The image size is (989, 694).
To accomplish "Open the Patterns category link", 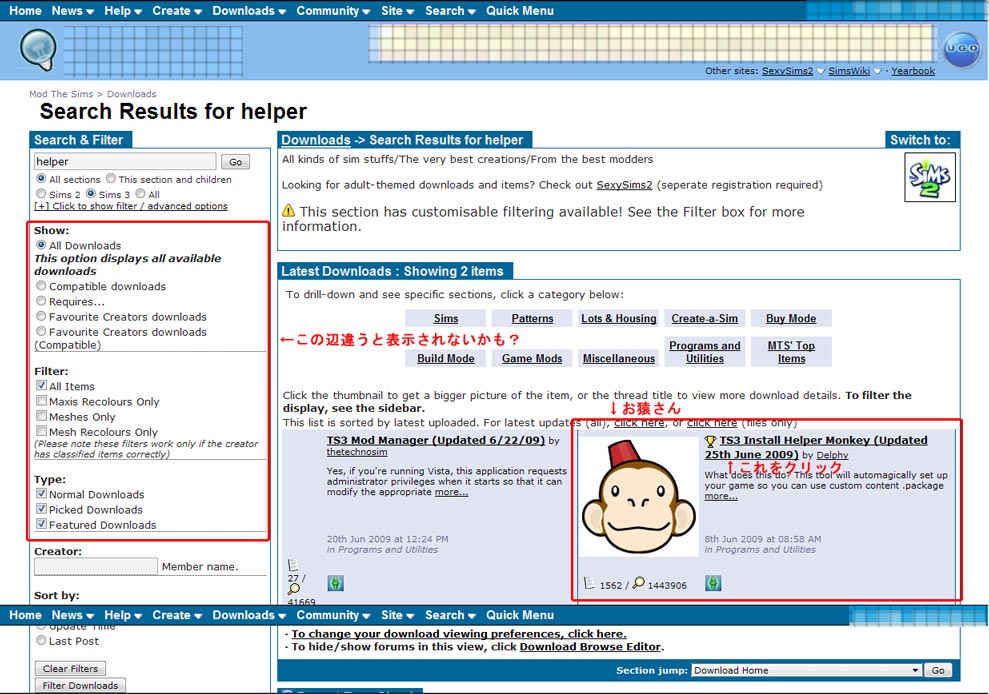I will 532,319.
